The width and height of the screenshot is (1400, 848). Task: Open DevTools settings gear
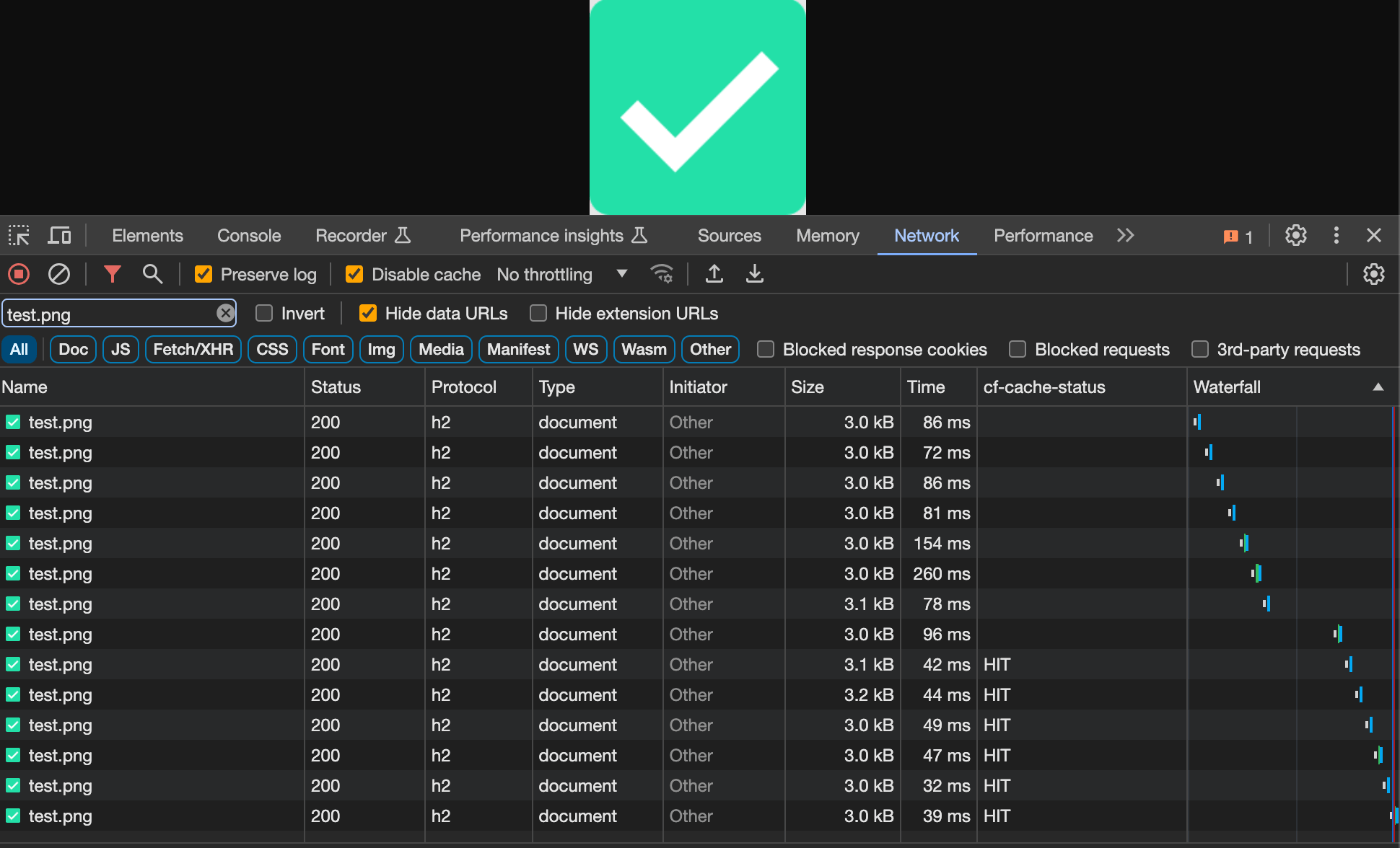coord(1296,235)
